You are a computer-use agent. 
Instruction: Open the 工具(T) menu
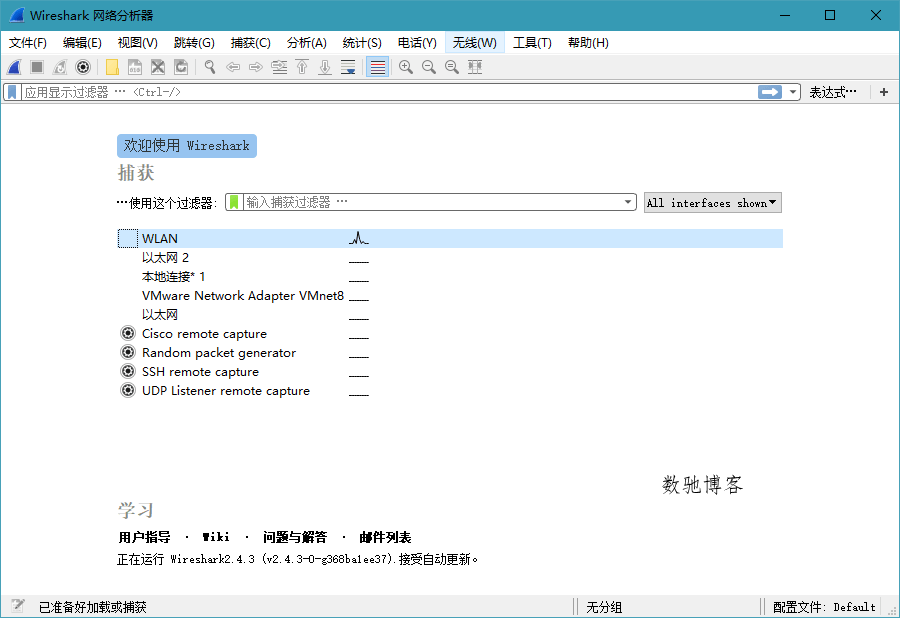click(x=532, y=42)
